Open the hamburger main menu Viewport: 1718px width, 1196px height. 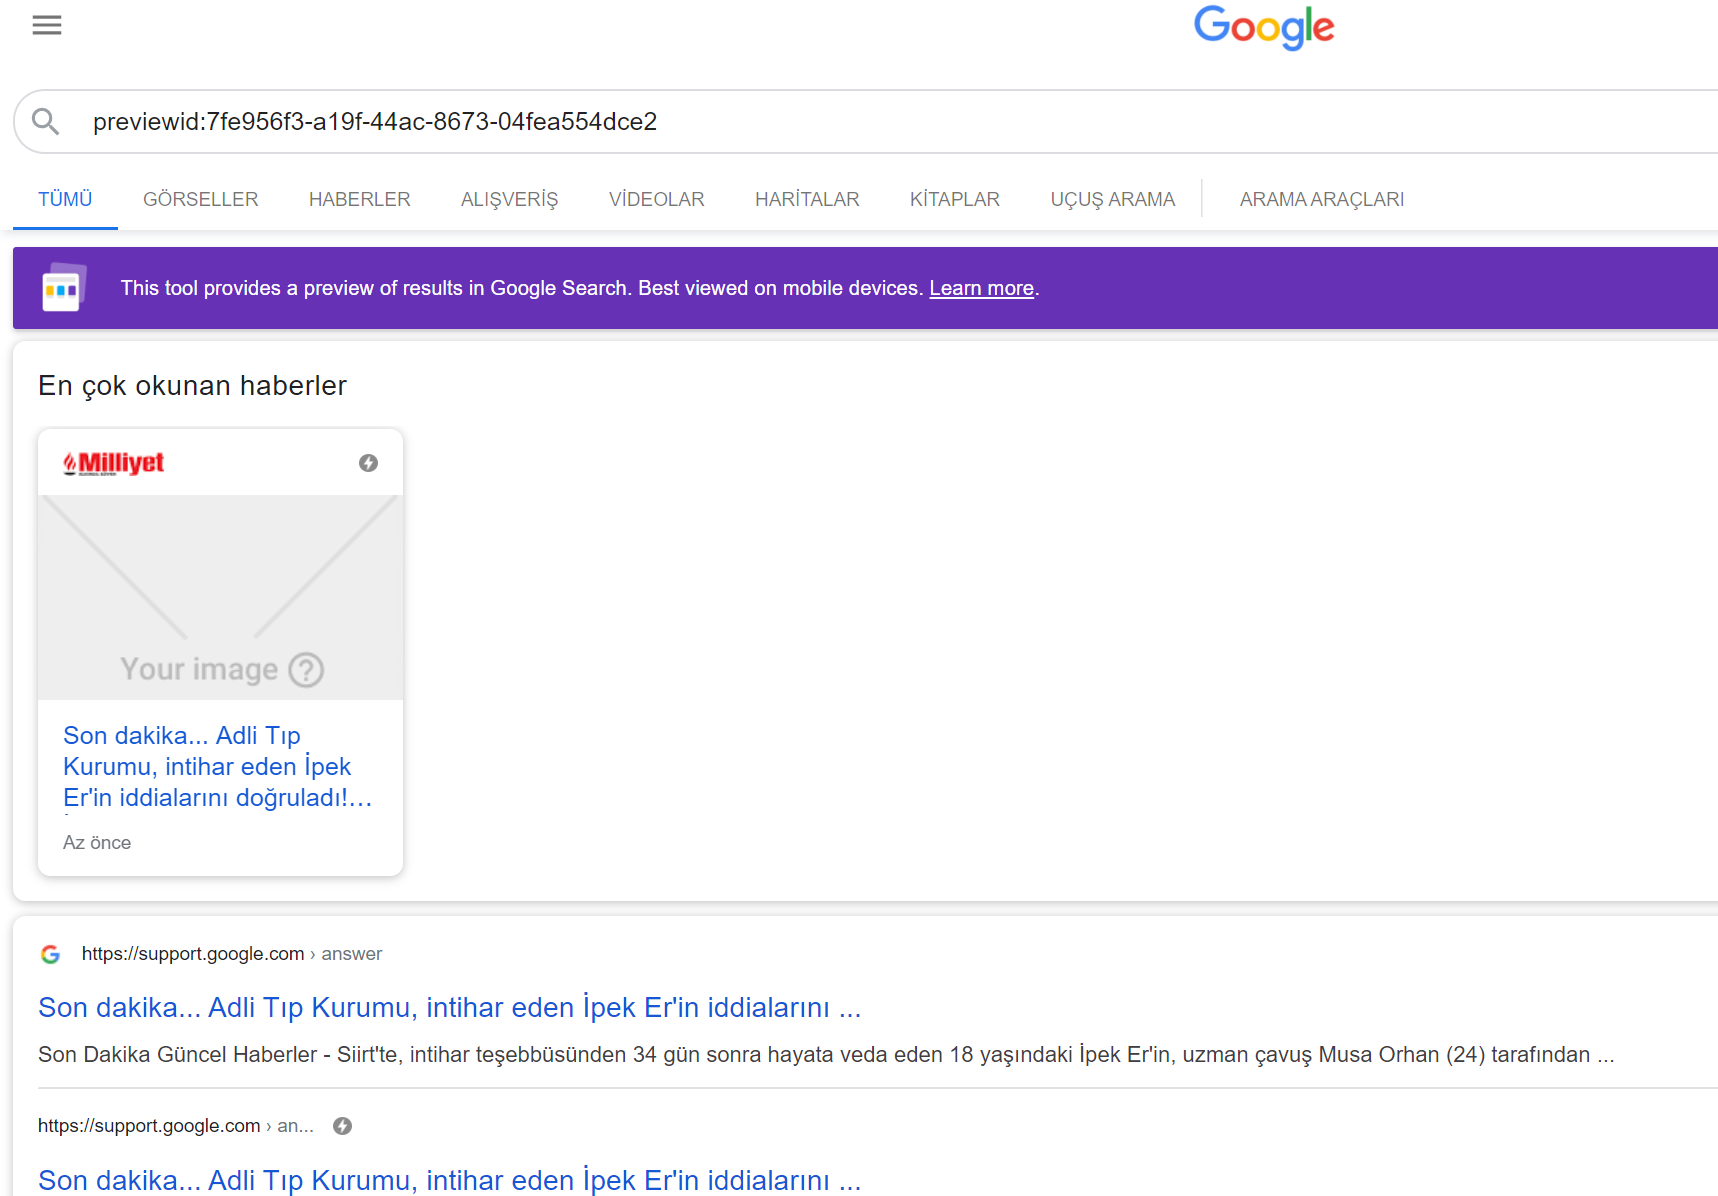coord(47,25)
